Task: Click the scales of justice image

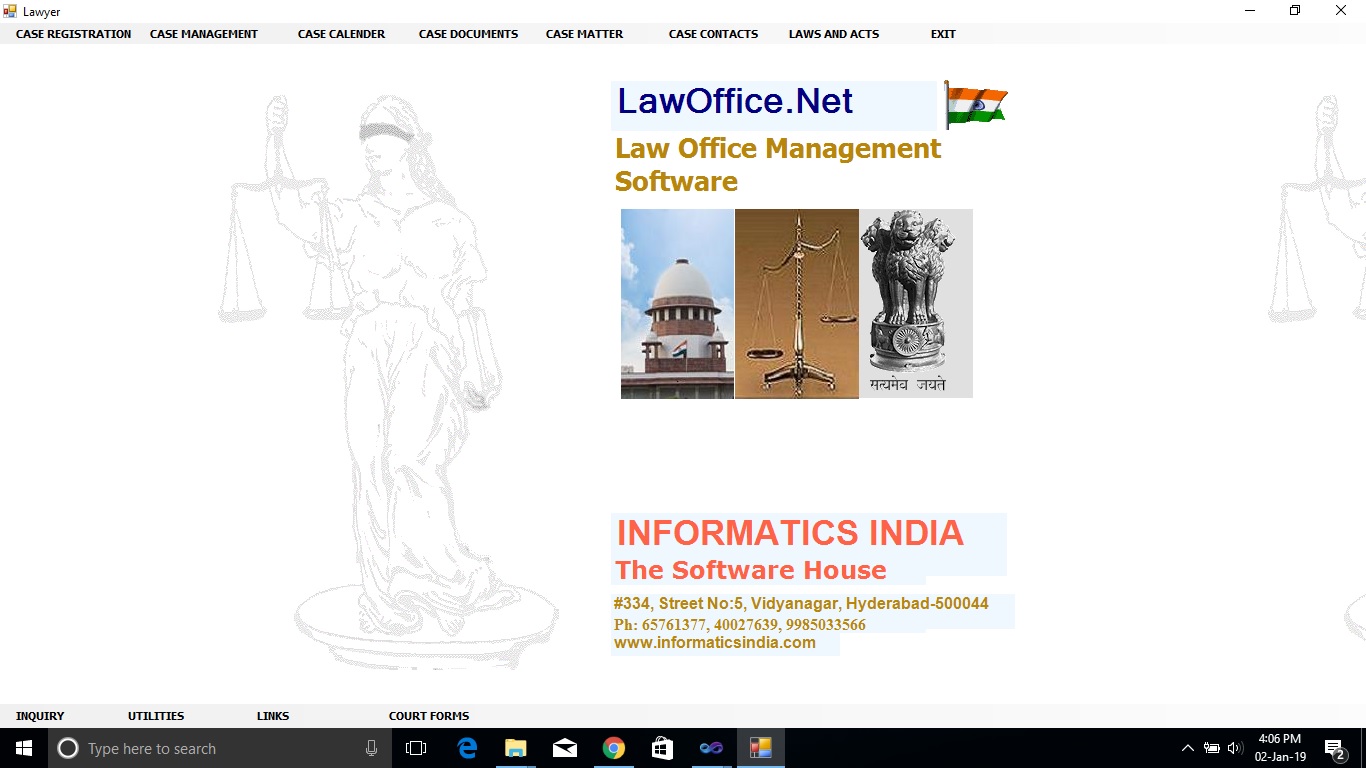Action: point(797,304)
